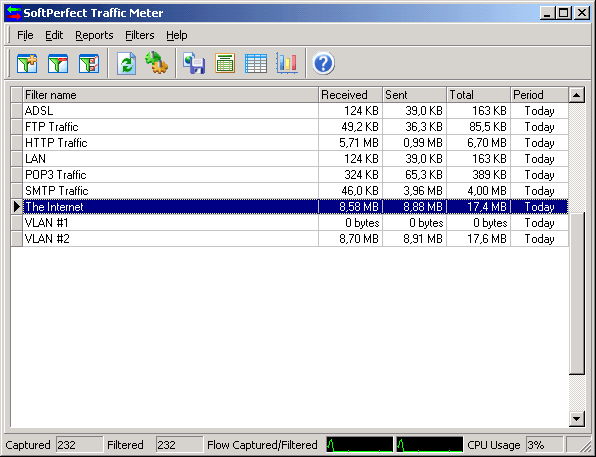Click the blue table grid icon
This screenshot has width=596, height=457.
(256, 63)
